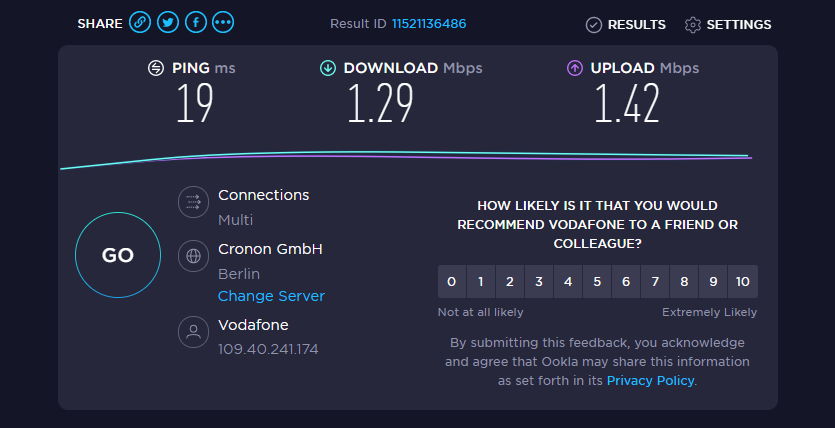The height and width of the screenshot is (428, 835).
Task: Rate recommendation score 10
Action: pos(743,282)
